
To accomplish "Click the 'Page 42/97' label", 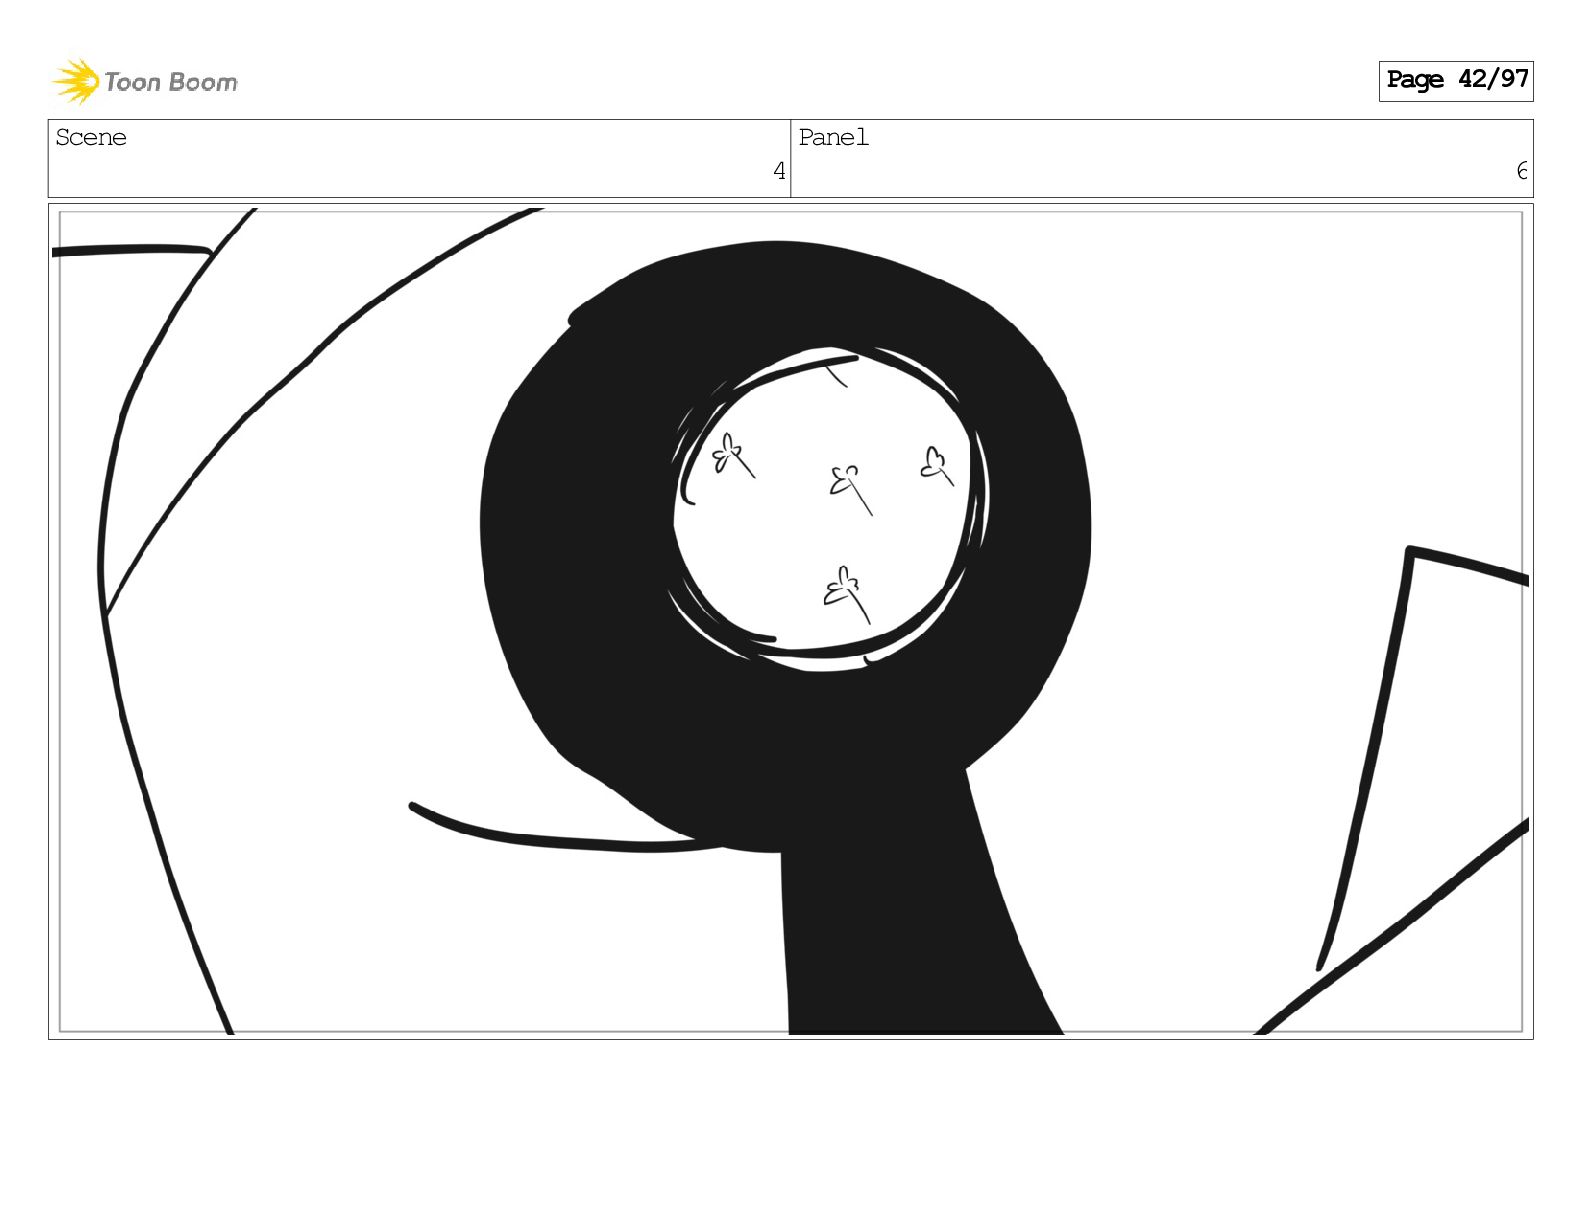I will pos(1456,80).
